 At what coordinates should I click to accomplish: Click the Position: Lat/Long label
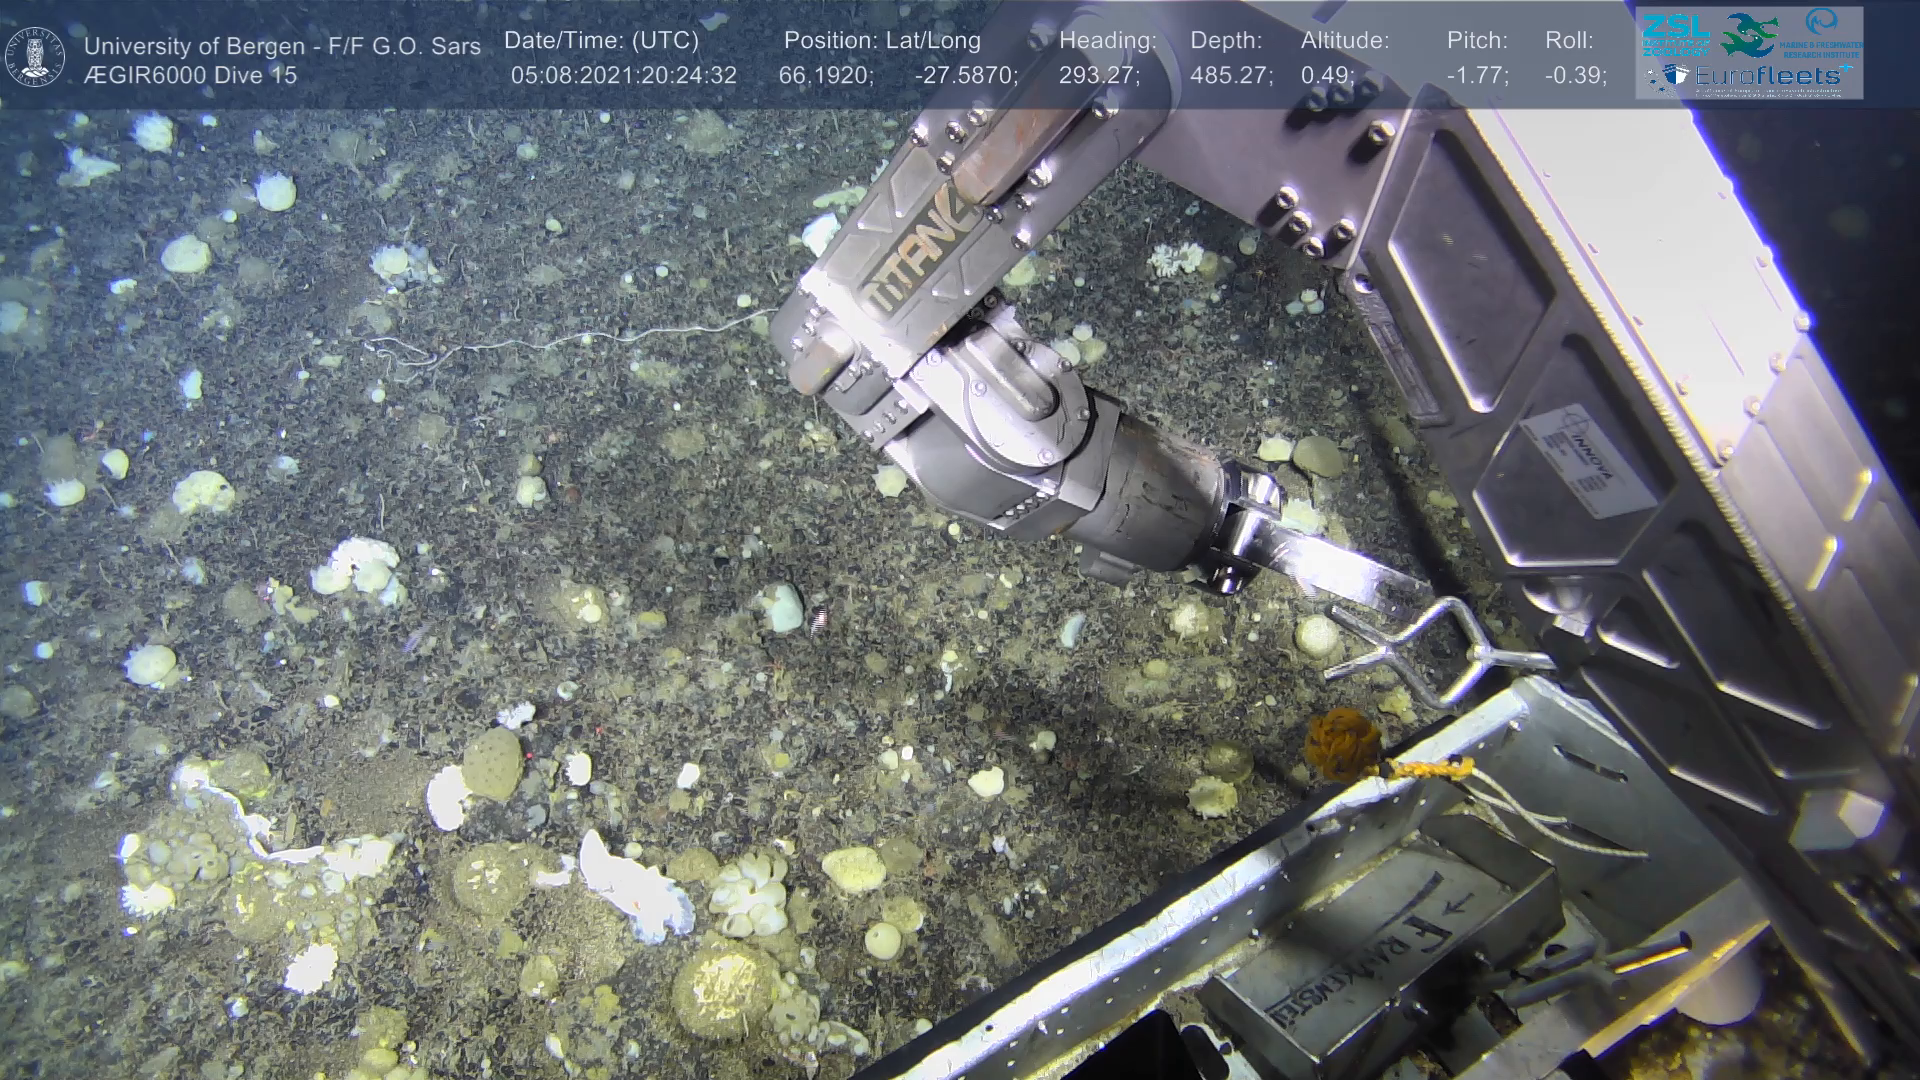click(882, 41)
